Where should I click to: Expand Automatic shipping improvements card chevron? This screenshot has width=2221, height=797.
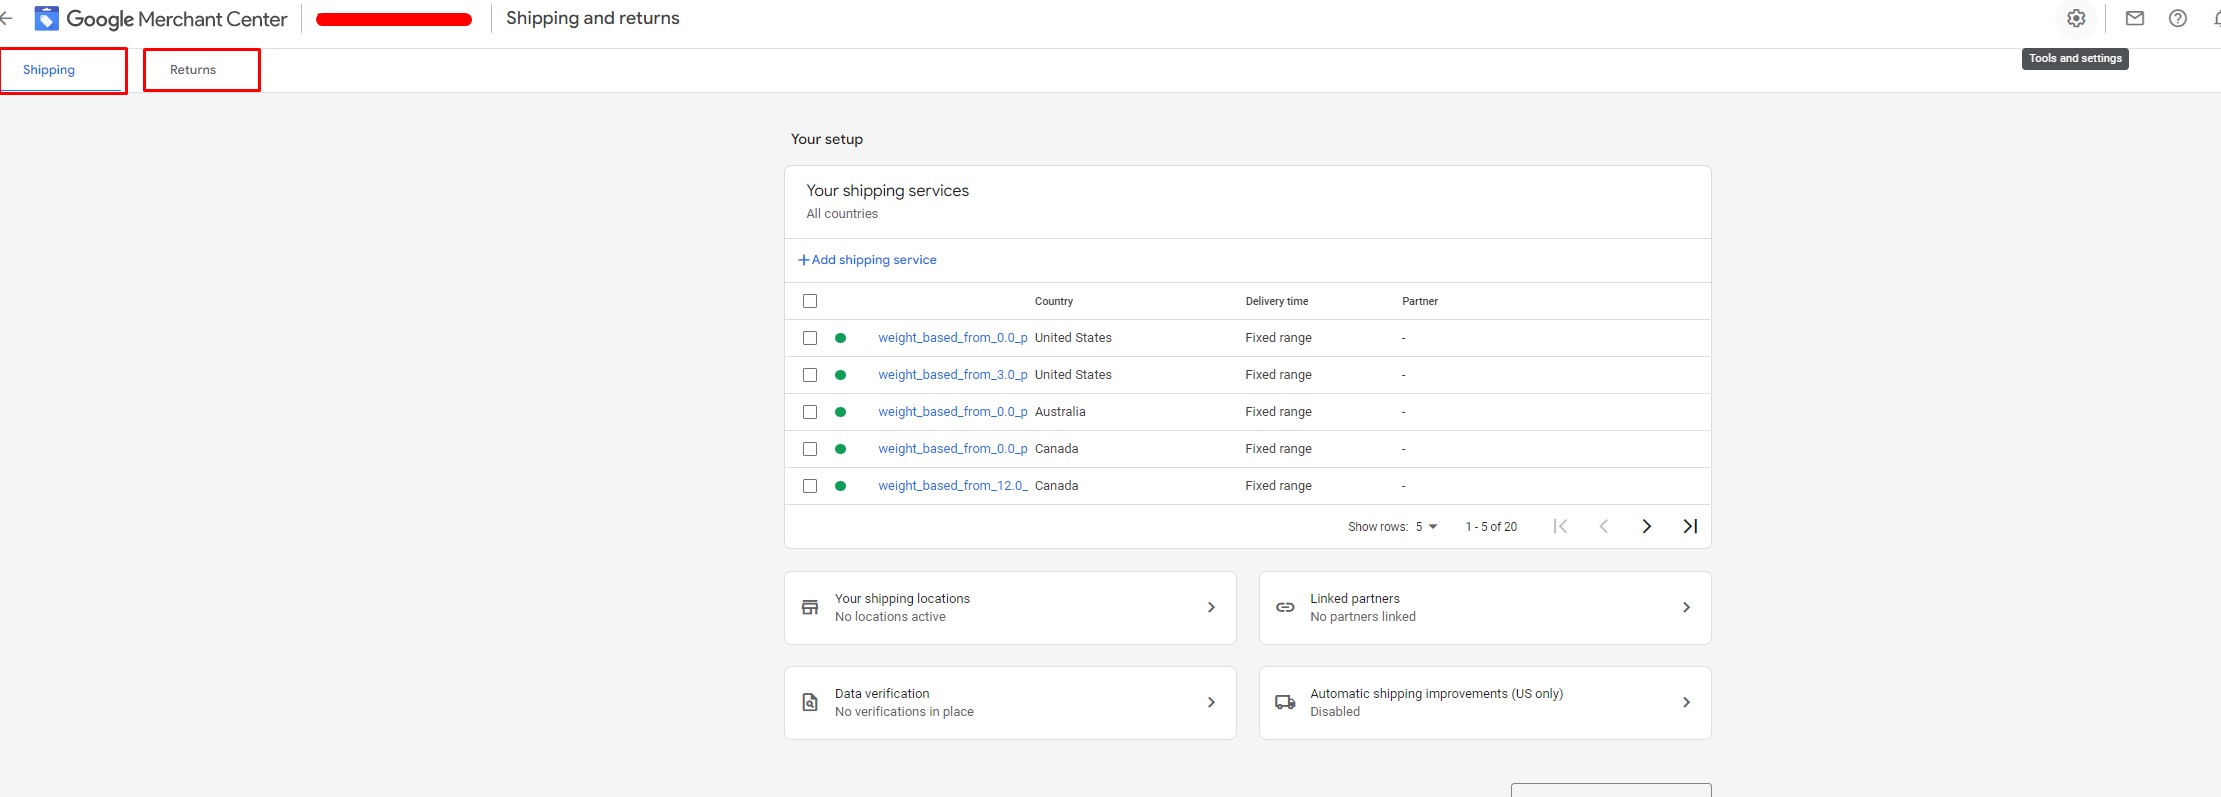1686,702
